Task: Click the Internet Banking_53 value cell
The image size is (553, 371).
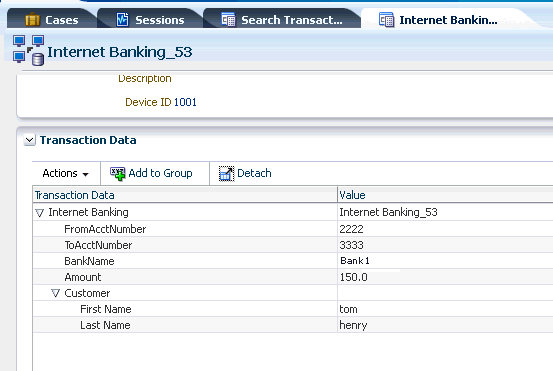Action: (x=445, y=212)
